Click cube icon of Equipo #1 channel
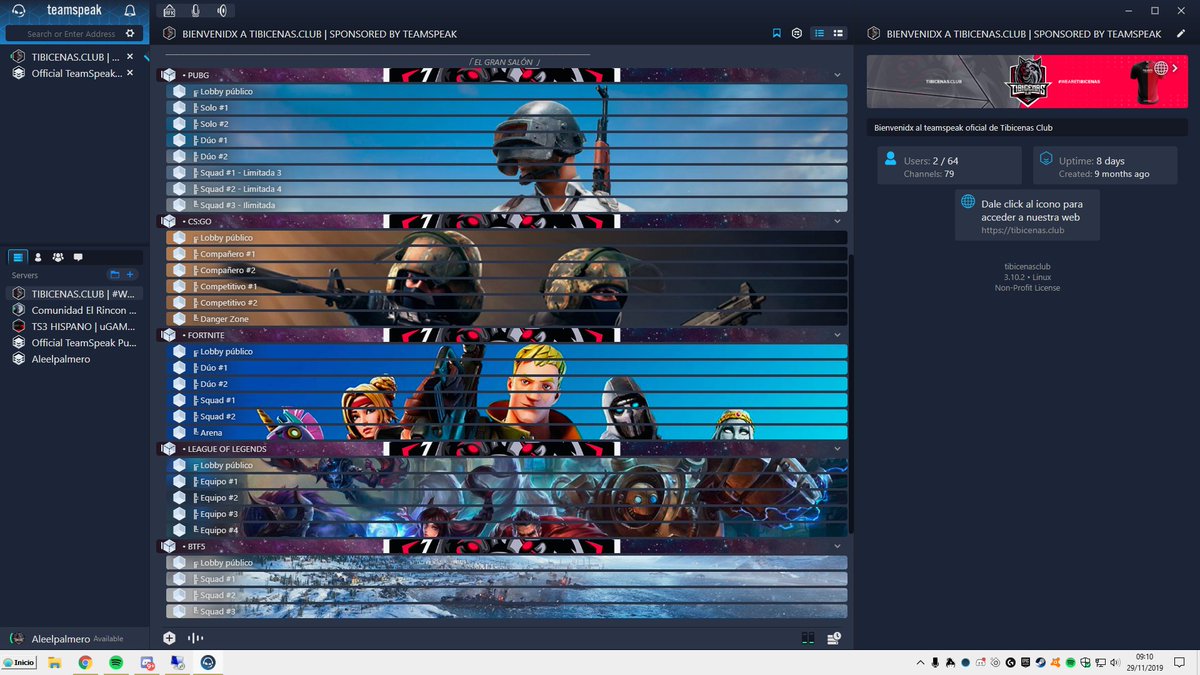The image size is (1200, 675). pyautogui.click(x=180, y=481)
